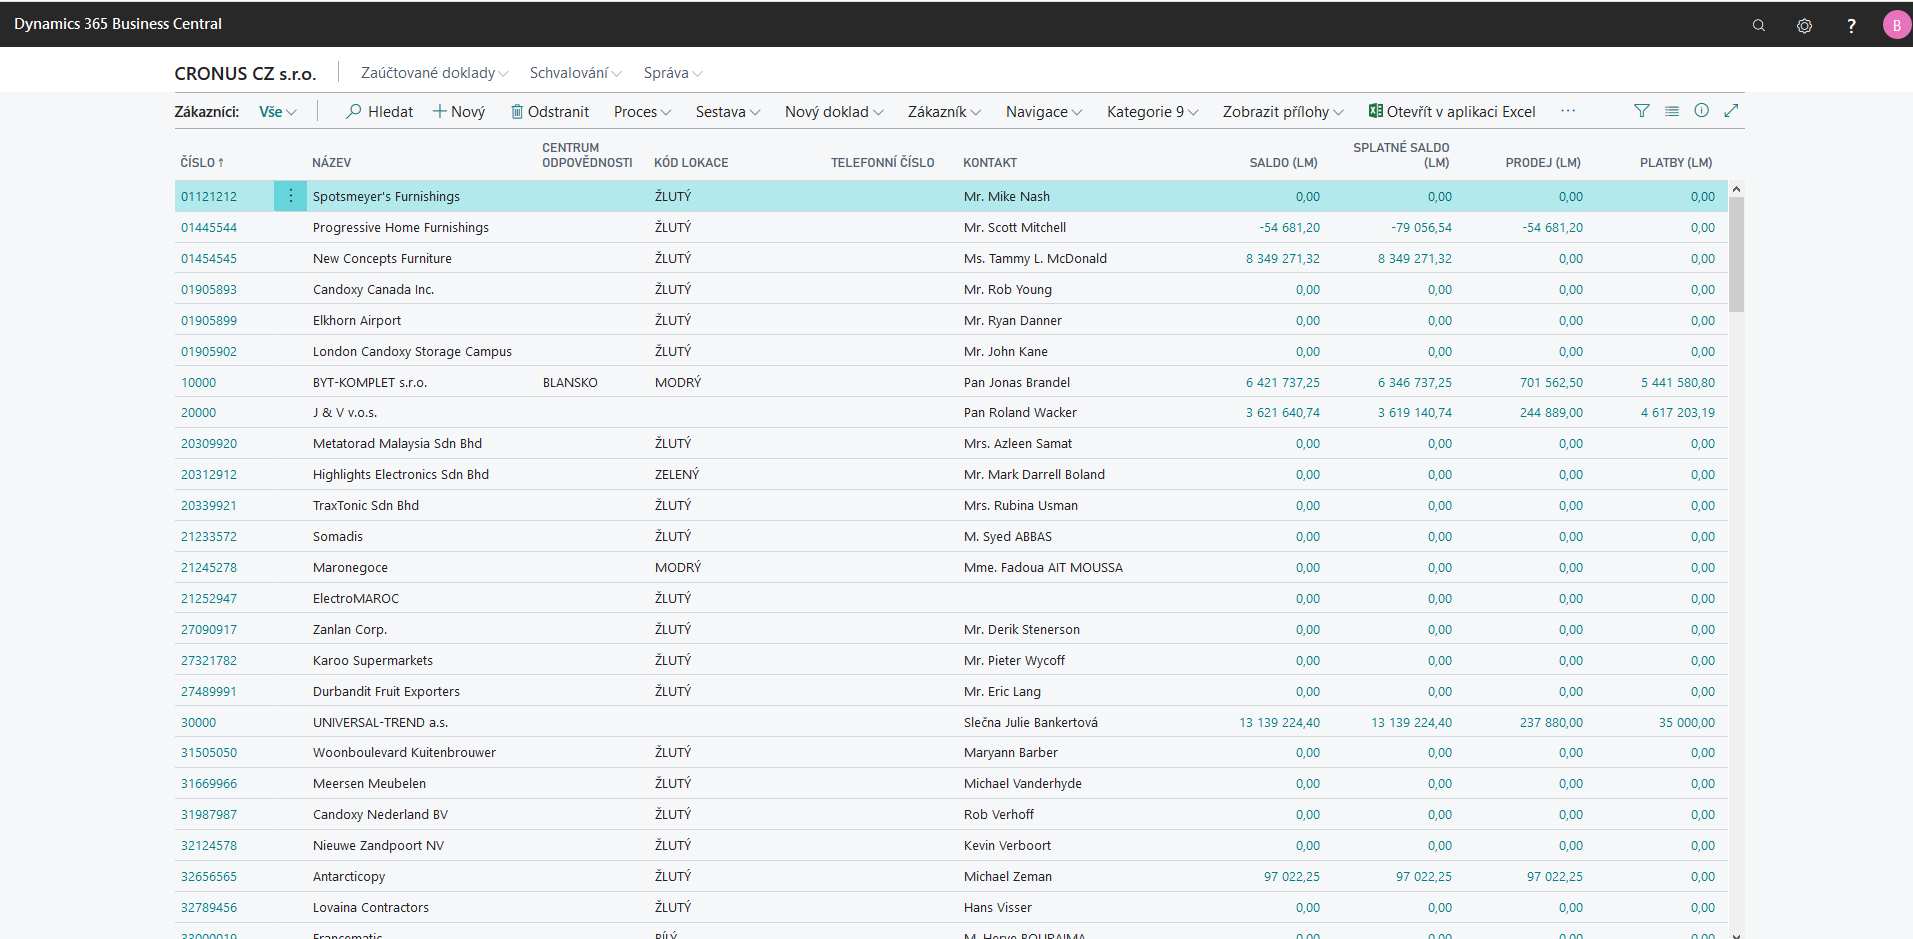Sort by the KONTAKT column header
The width and height of the screenshot is (1913, 939).
pyautogui.click(x=990, y=163)
